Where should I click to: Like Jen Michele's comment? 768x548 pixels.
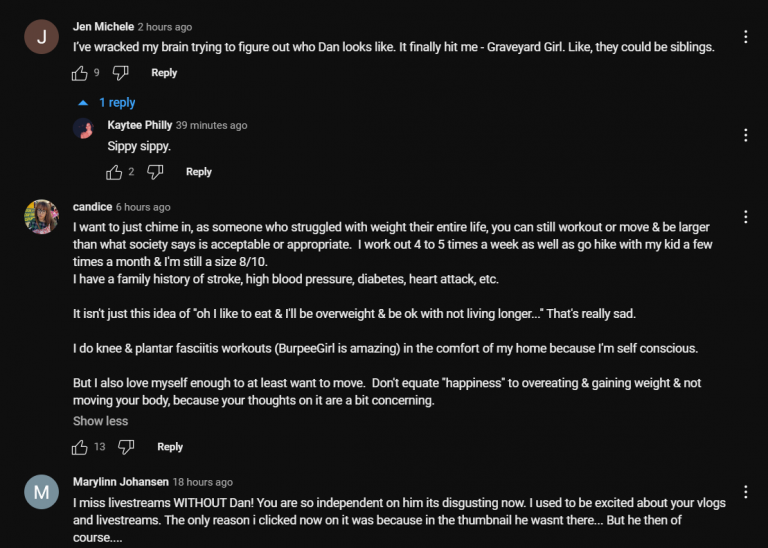(79, 73)
